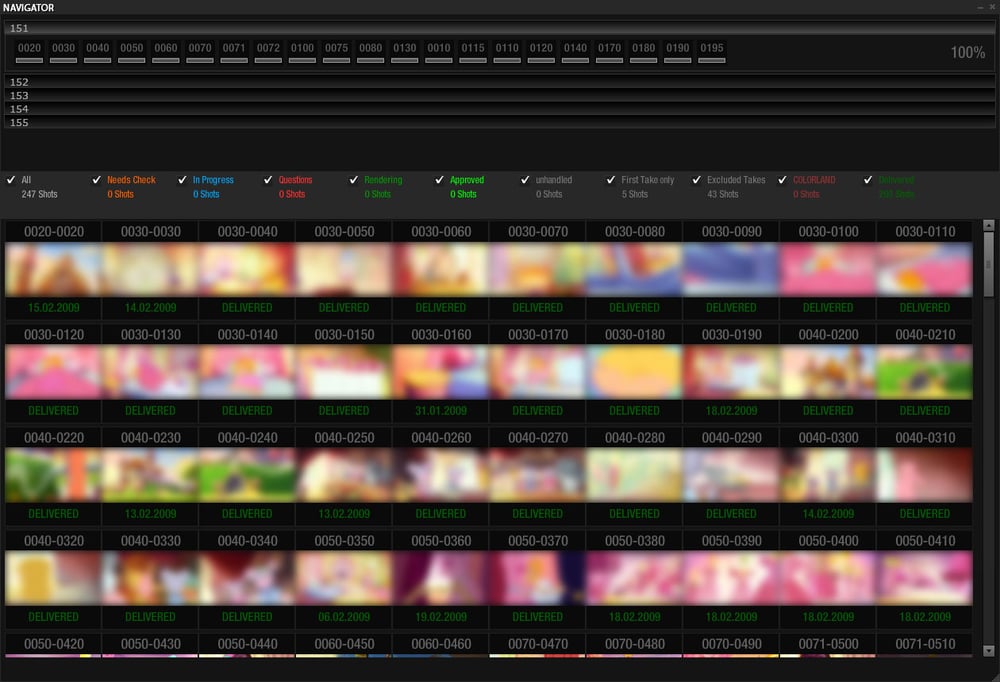Open shot thumbnail 0040-0220
Viewport: 1000px width, 682px height.
click(54, 475)
